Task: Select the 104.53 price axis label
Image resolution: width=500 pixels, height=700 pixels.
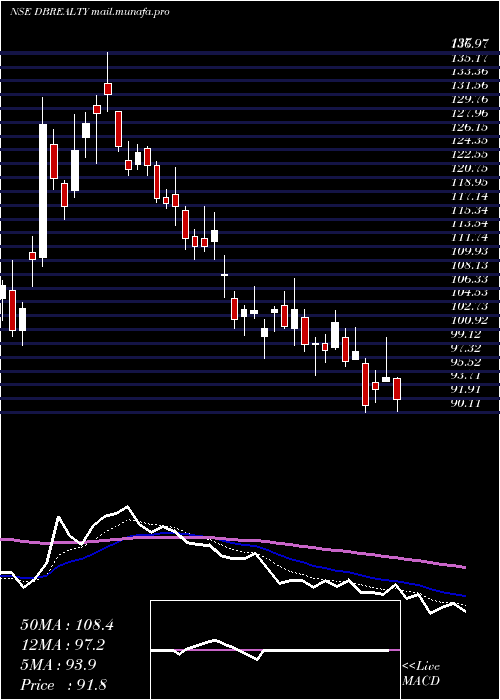Action: (469, 293)
